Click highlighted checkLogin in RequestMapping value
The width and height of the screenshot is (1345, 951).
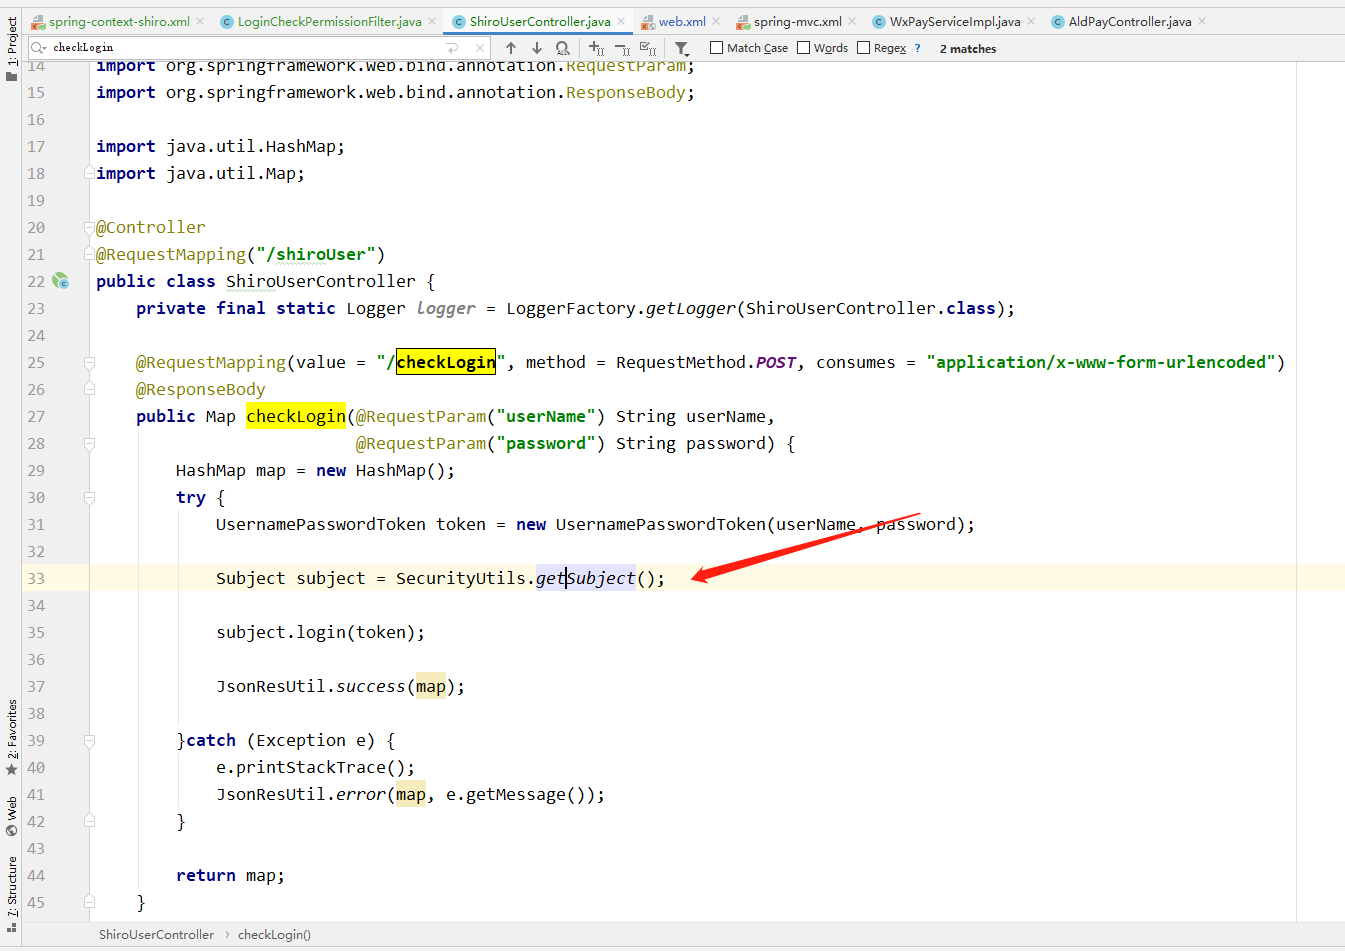[446, 362]
